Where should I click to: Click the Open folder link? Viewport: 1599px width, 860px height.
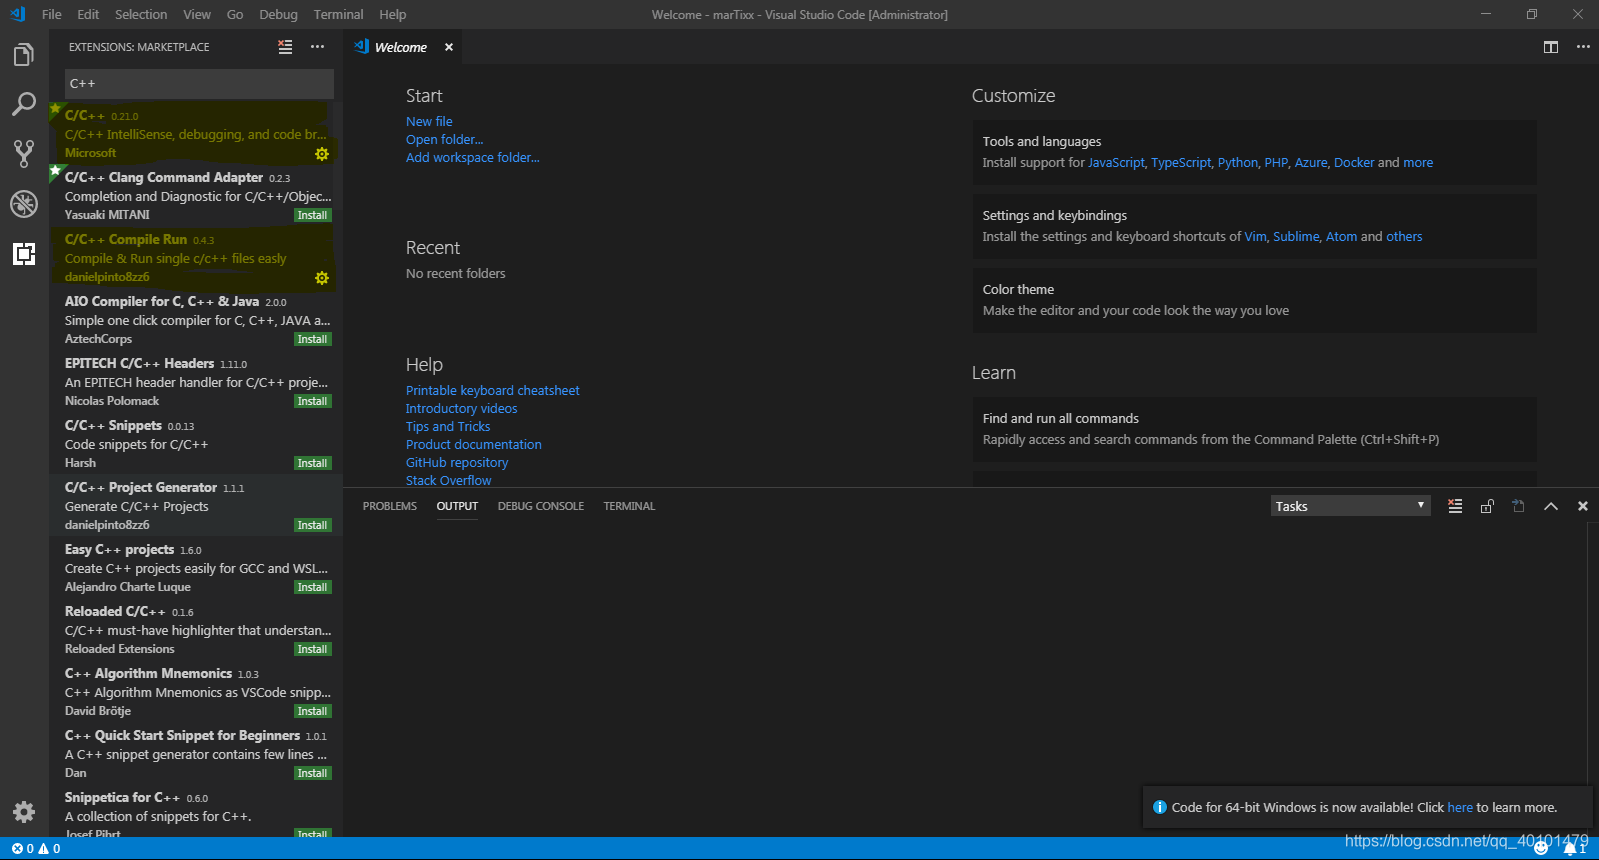click(x=444, y=139)
